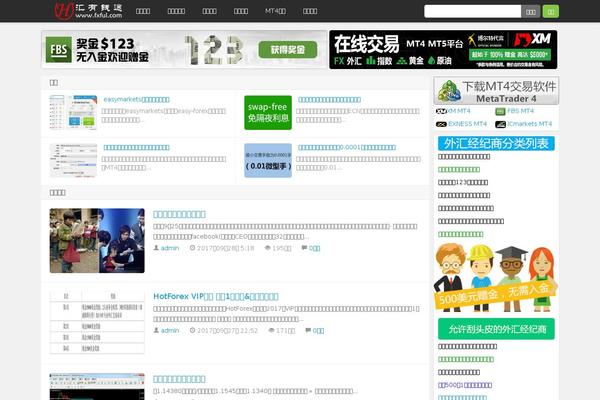This screenshot has height=400, width=600.
Task: Click the MetaTrader 4 logo icon in the download banner
Action: tap(450, 91)
